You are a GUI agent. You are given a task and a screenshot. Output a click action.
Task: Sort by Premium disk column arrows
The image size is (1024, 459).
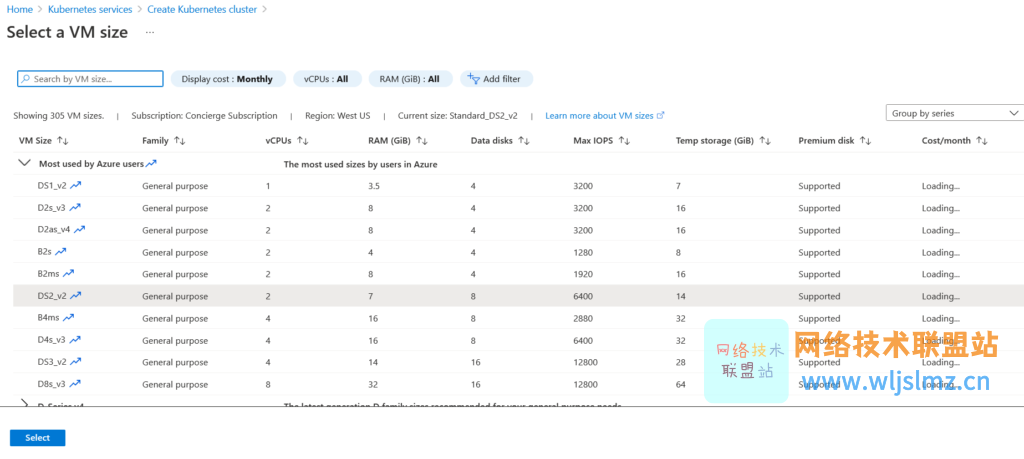866,140
